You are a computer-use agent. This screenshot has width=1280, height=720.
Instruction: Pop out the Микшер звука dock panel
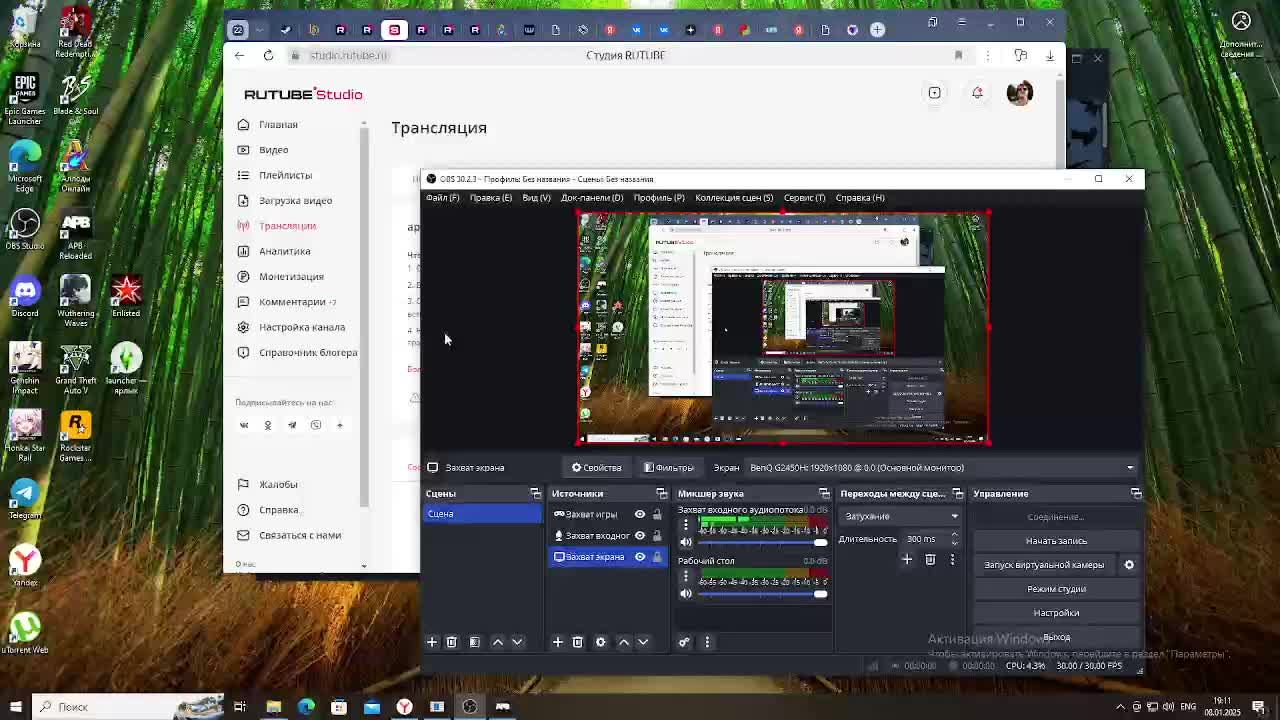pyautogui.click(x=824, y=493)
